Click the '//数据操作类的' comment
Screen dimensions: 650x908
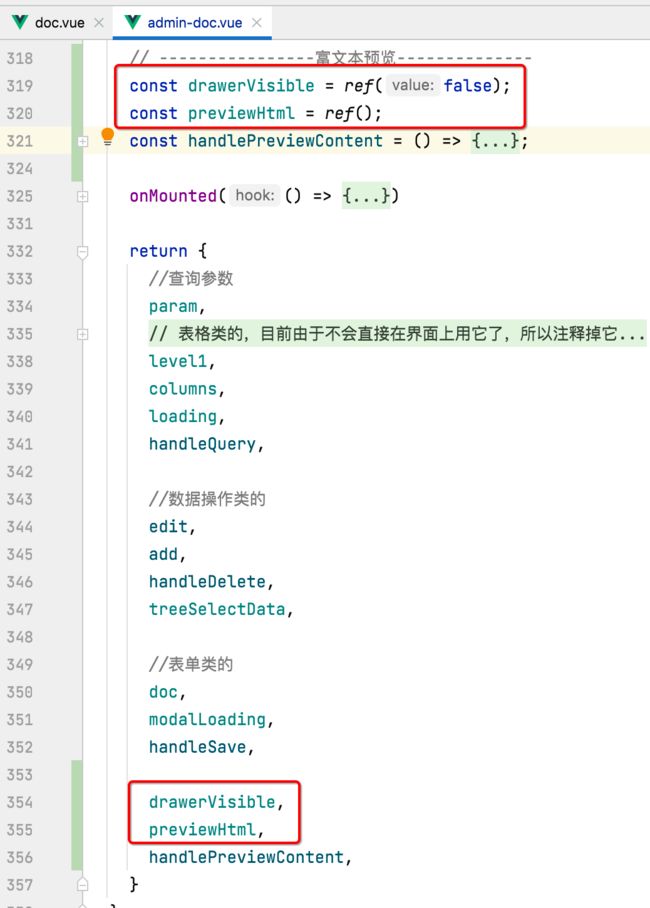coord(207,499)
